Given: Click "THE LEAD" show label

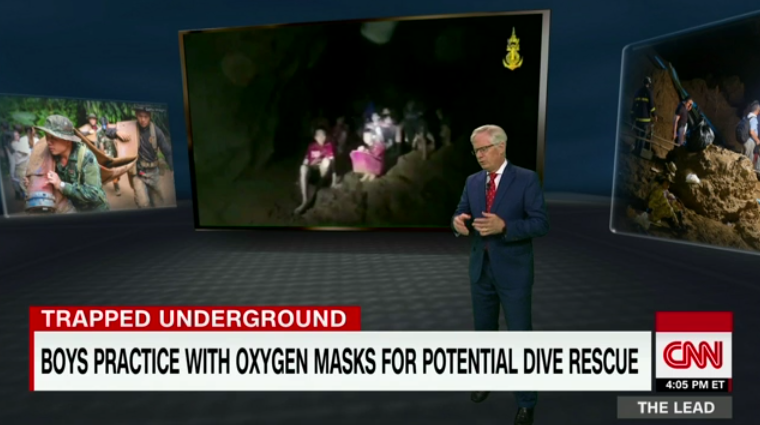Looking at the screenshot, I should pos(675,408).
